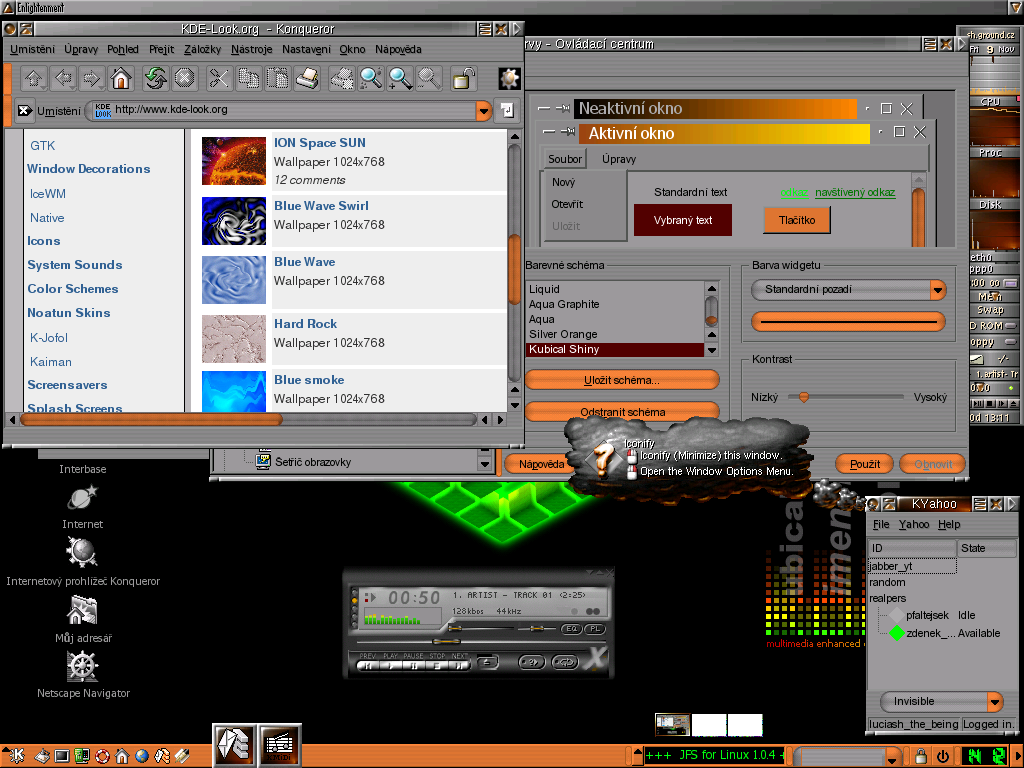Launch Netscape Navigator from the desktop icon
This screenshot has height=768, width=1024.
point(82,667)
